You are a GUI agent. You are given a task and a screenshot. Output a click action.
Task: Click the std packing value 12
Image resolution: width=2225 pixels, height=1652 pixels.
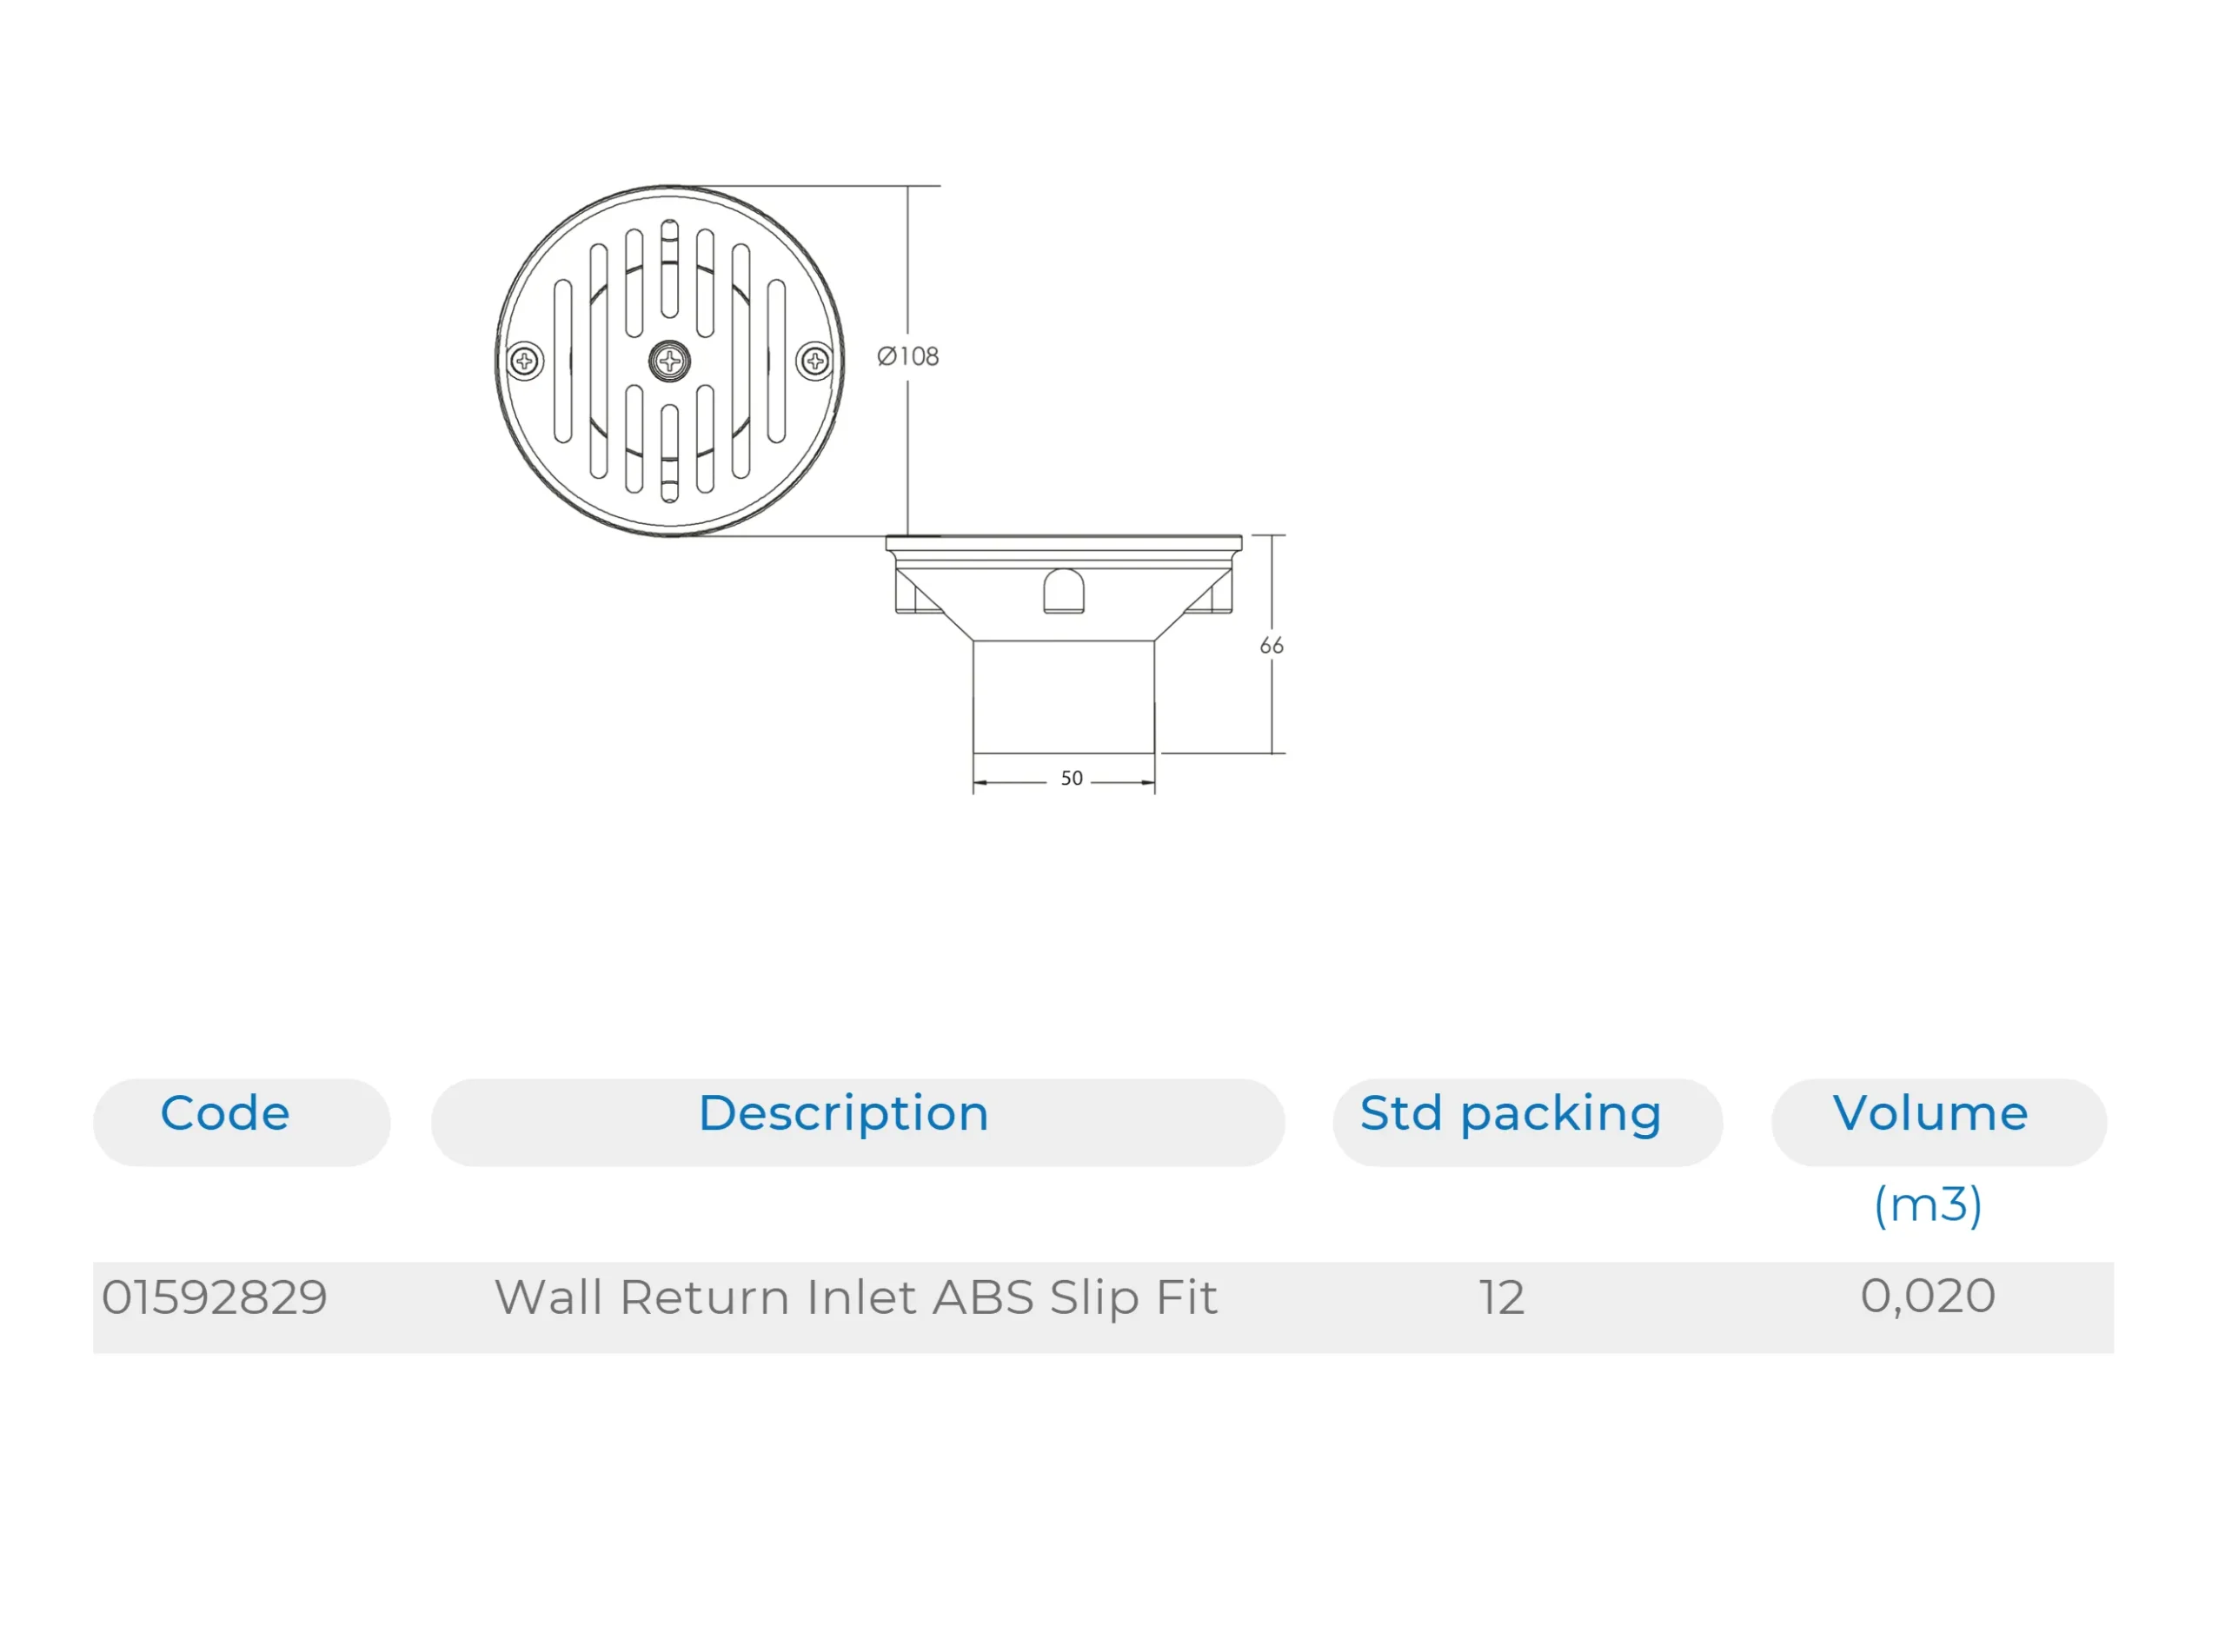1501,1298
